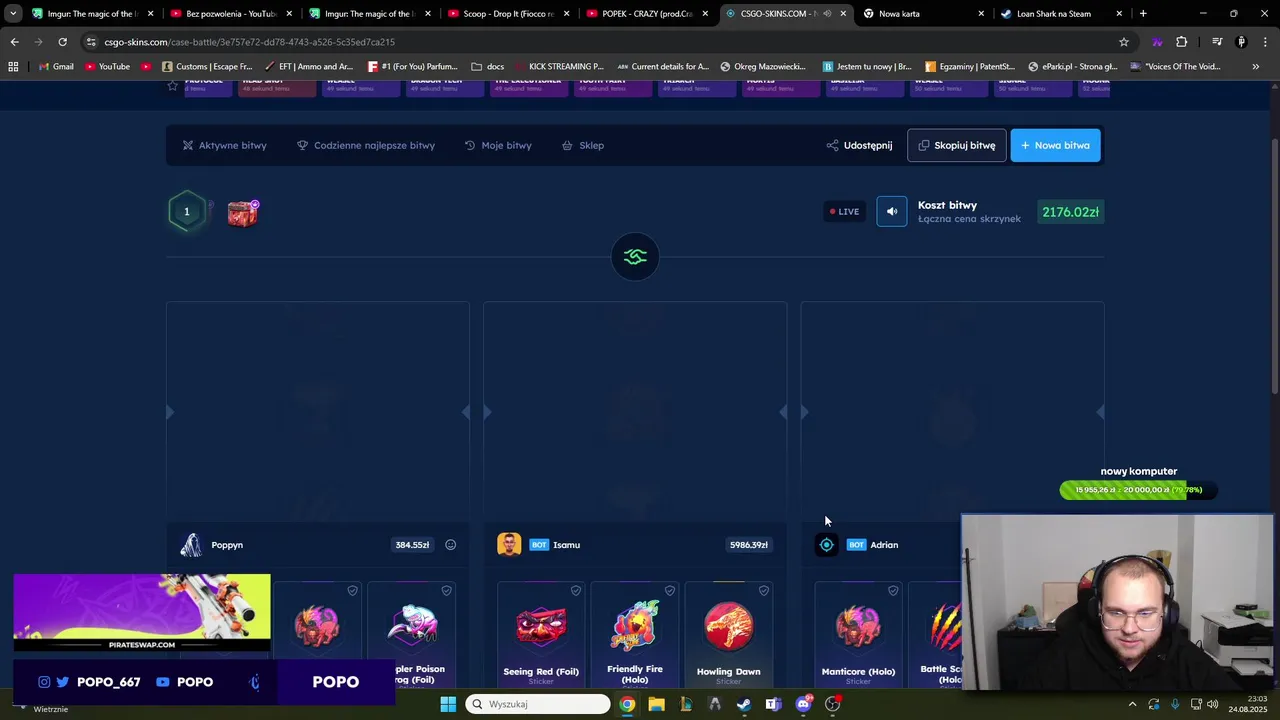The image size is (1280, 720).
Task: Click the Nowa bitwa button
Action: (1055, 145)
